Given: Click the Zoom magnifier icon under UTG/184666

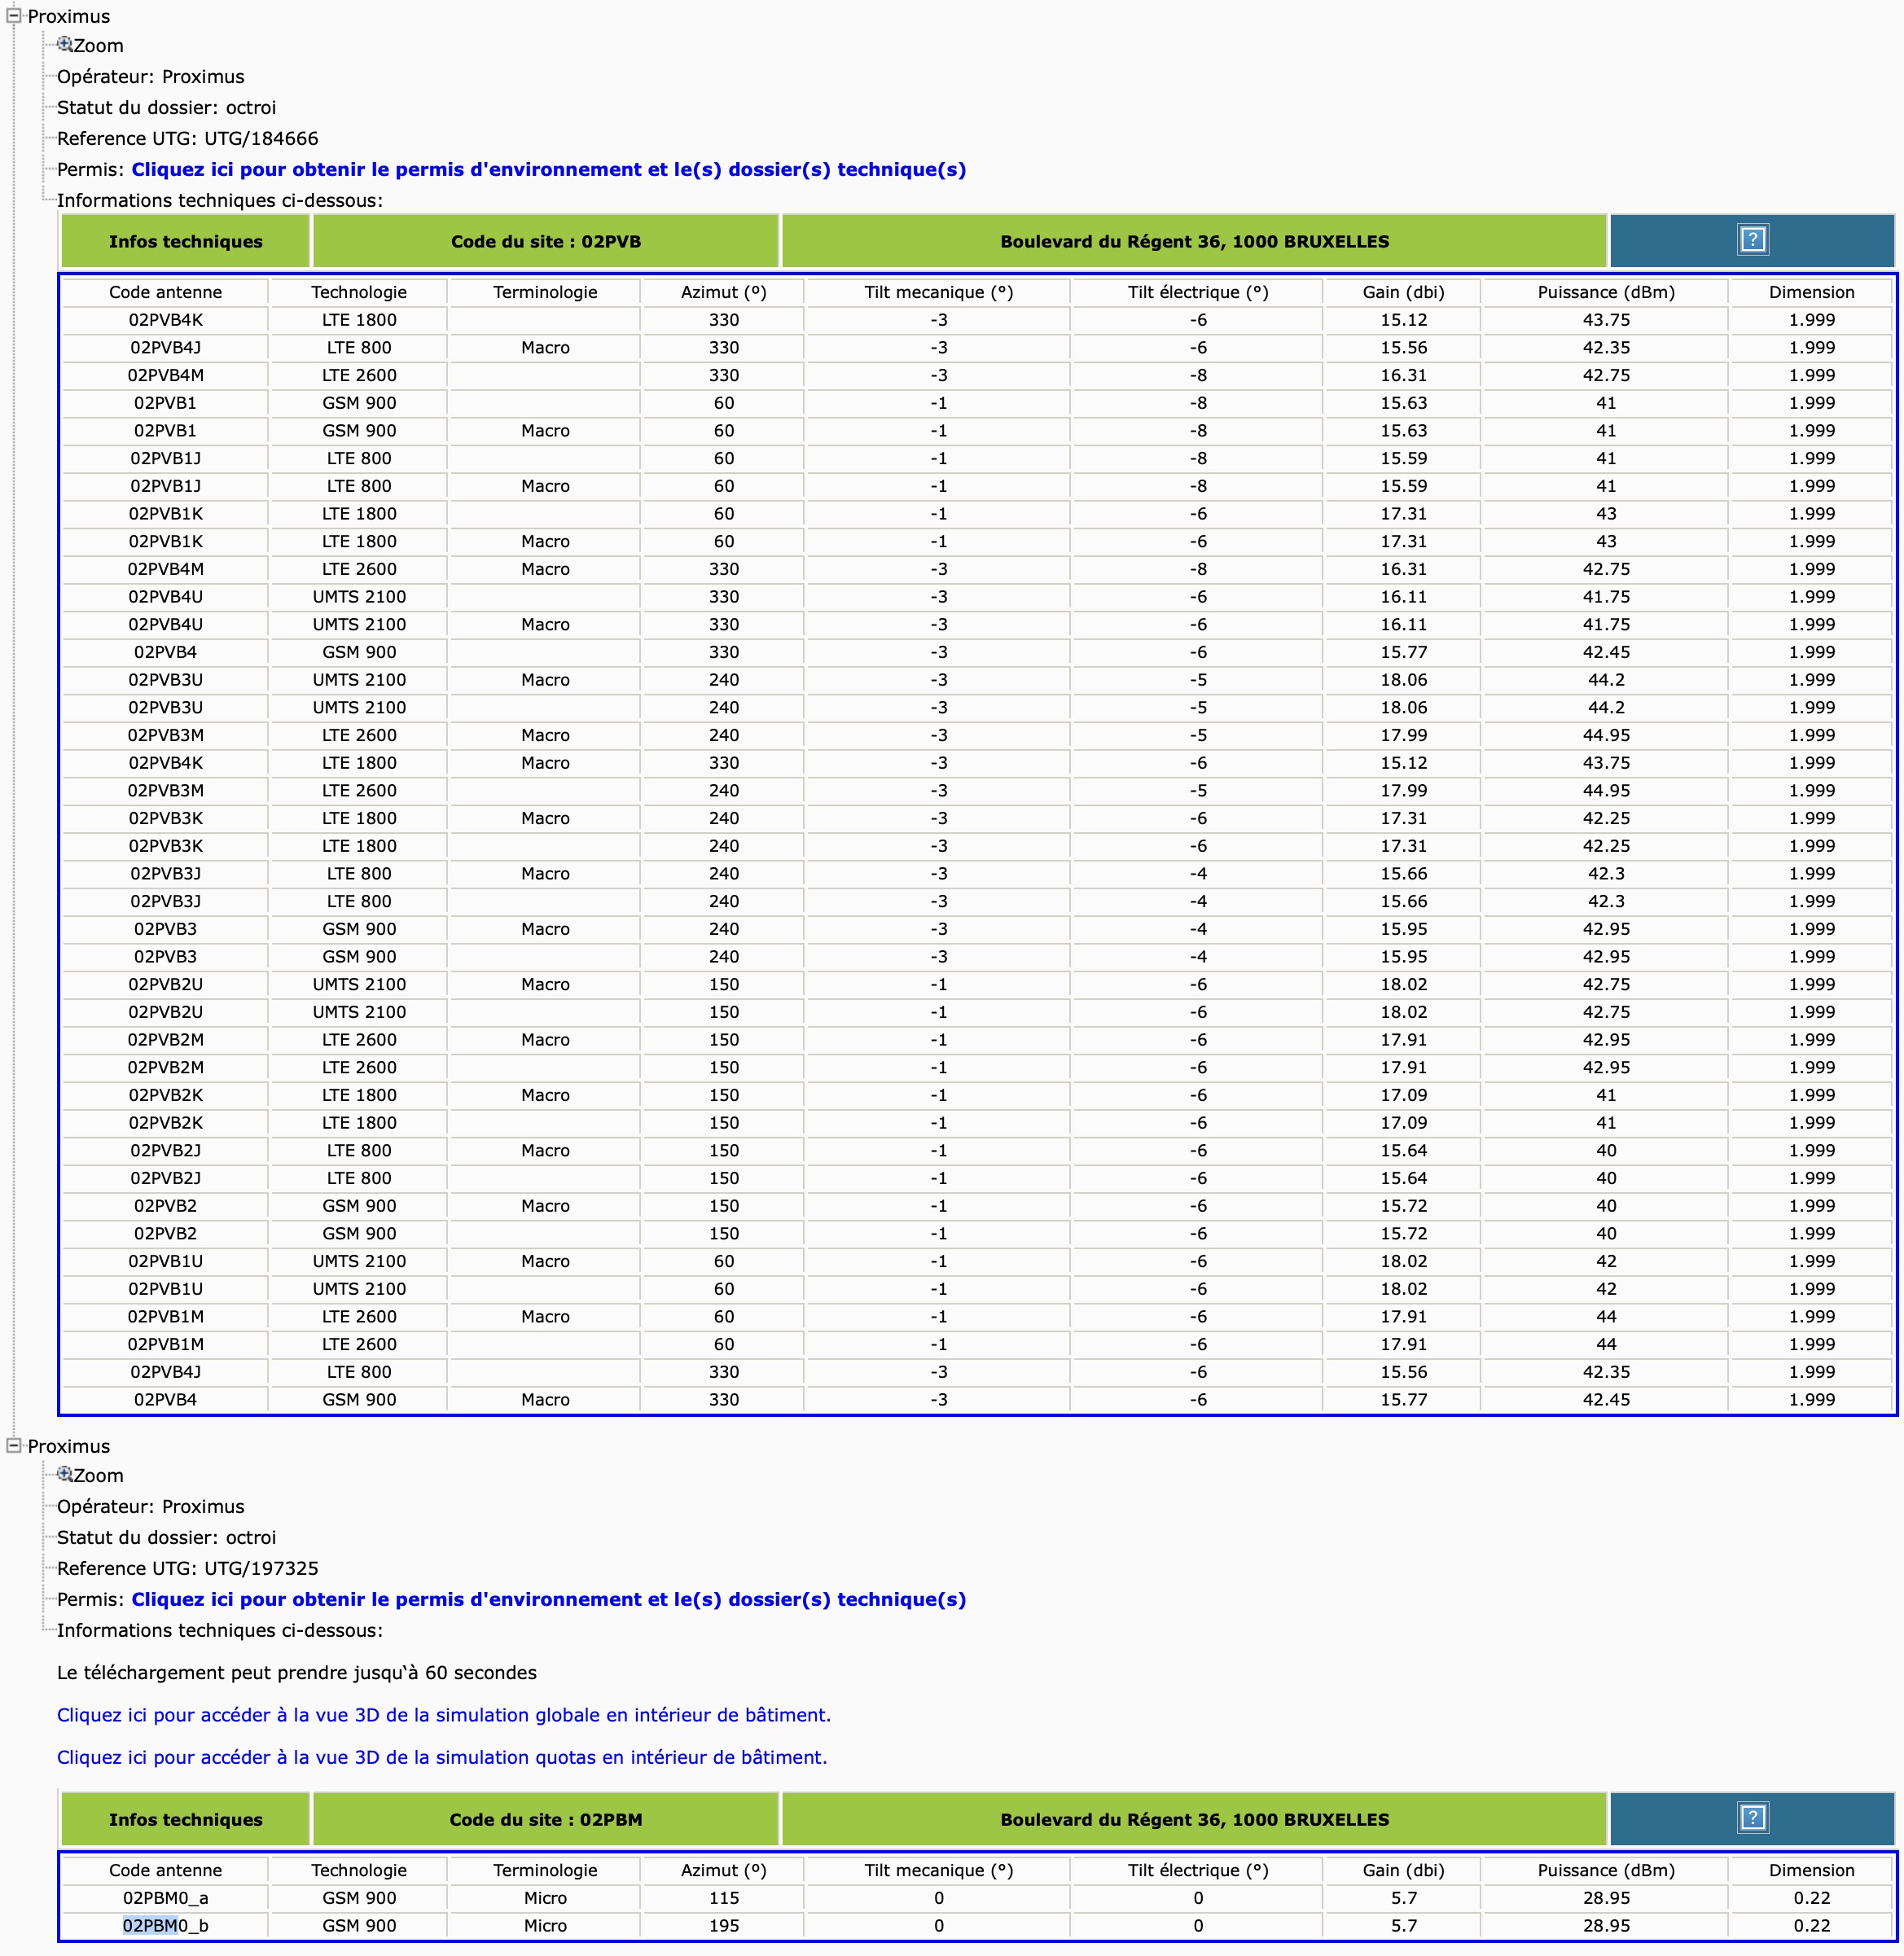Looking at the screenshot, I should [65, 45].
